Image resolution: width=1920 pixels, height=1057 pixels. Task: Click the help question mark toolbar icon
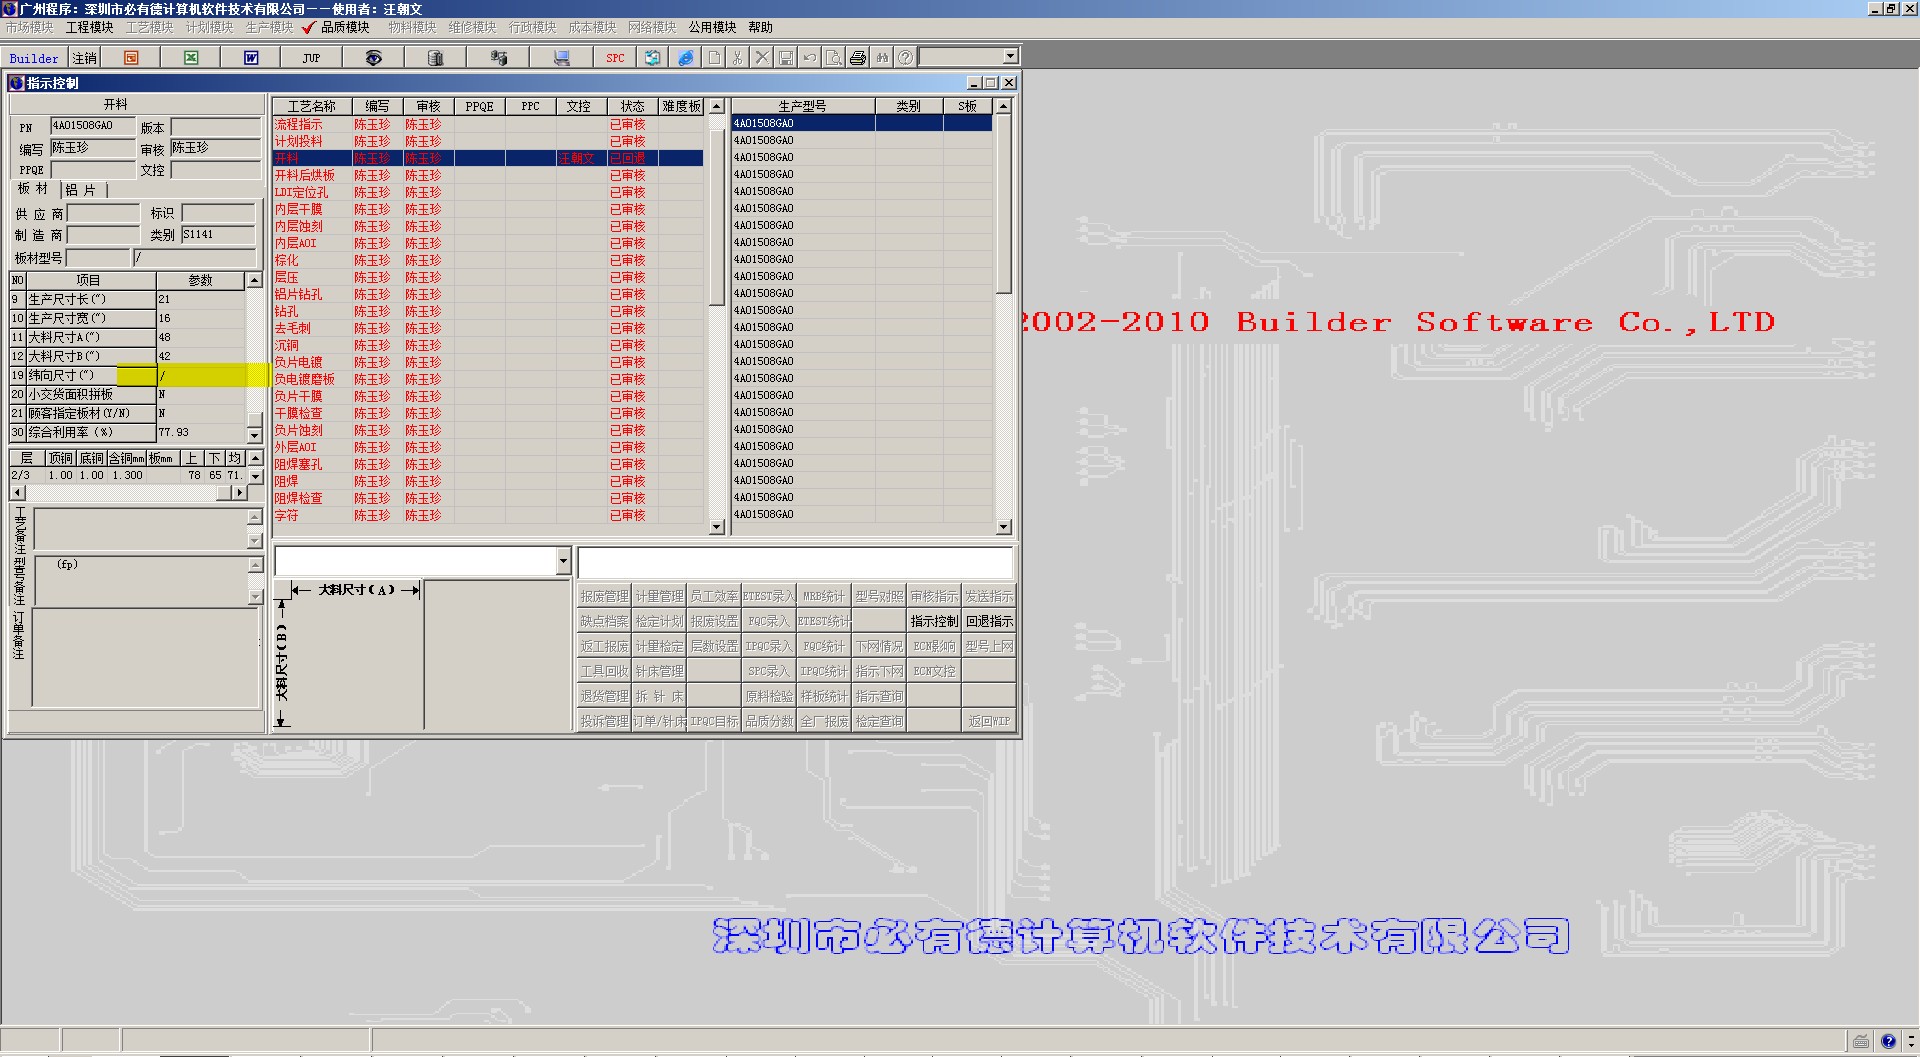(x=905, y=58)
